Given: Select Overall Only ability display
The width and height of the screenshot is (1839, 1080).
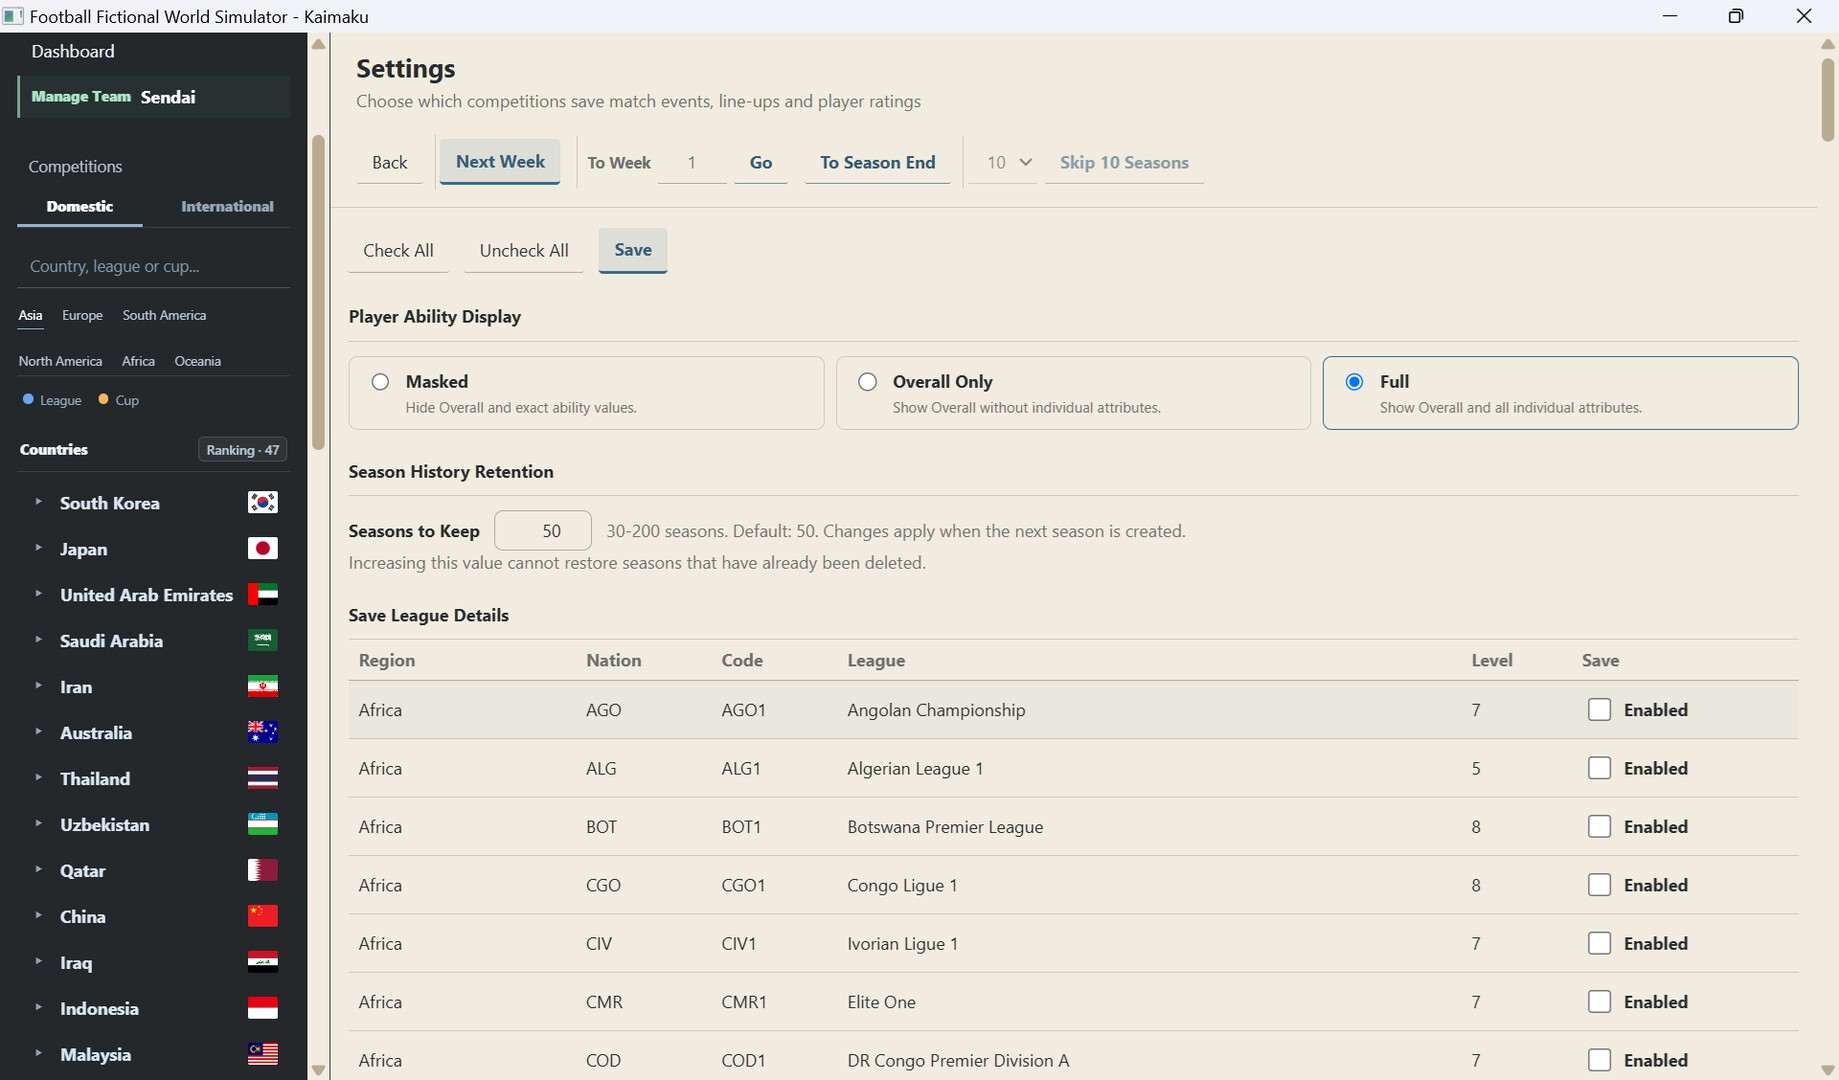Looking at the screenshot, I should [867, 382].
